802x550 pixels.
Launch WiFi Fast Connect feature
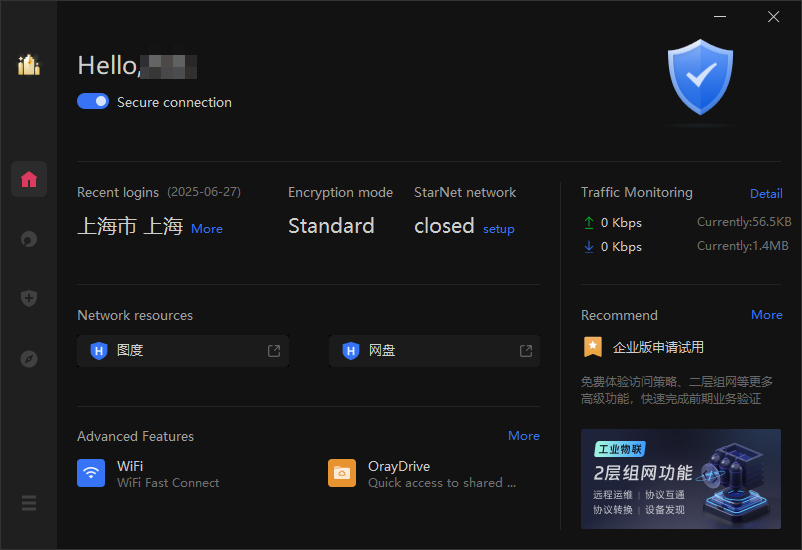[x=148, y=473]
